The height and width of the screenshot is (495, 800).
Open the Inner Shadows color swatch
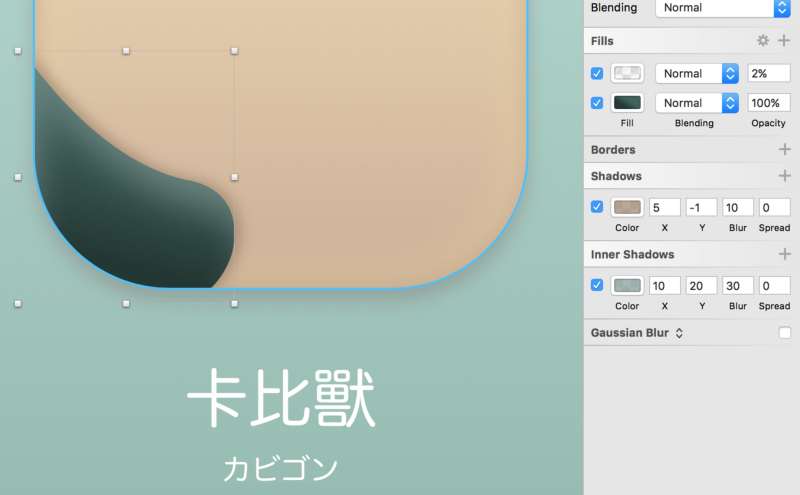(x=627, y=285)
